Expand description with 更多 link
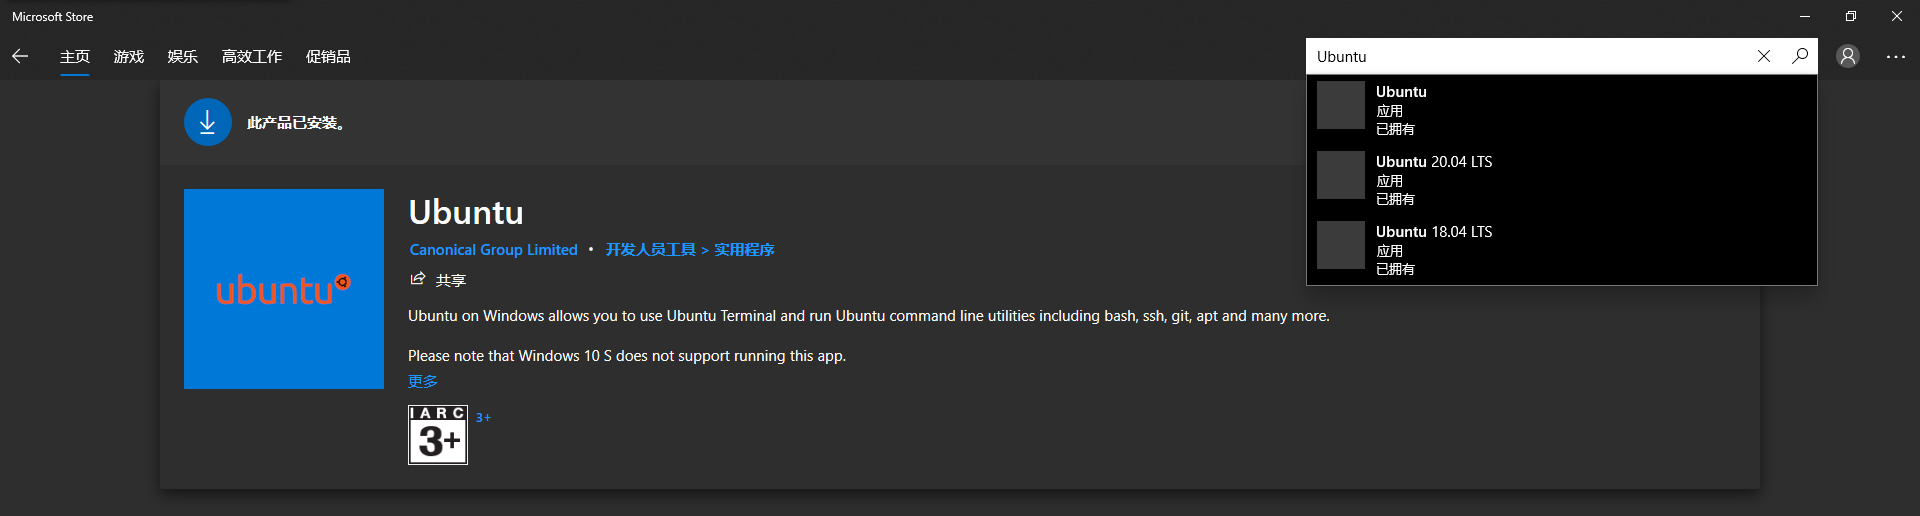This screenshot has width=1920, height=516. (423, 381)
